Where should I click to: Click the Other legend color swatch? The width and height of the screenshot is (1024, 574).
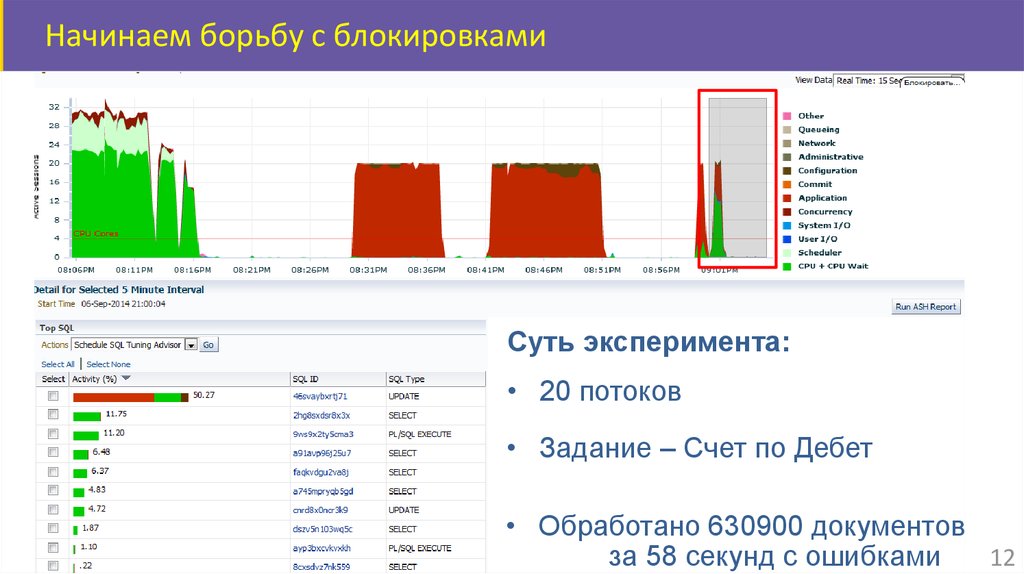787,116
